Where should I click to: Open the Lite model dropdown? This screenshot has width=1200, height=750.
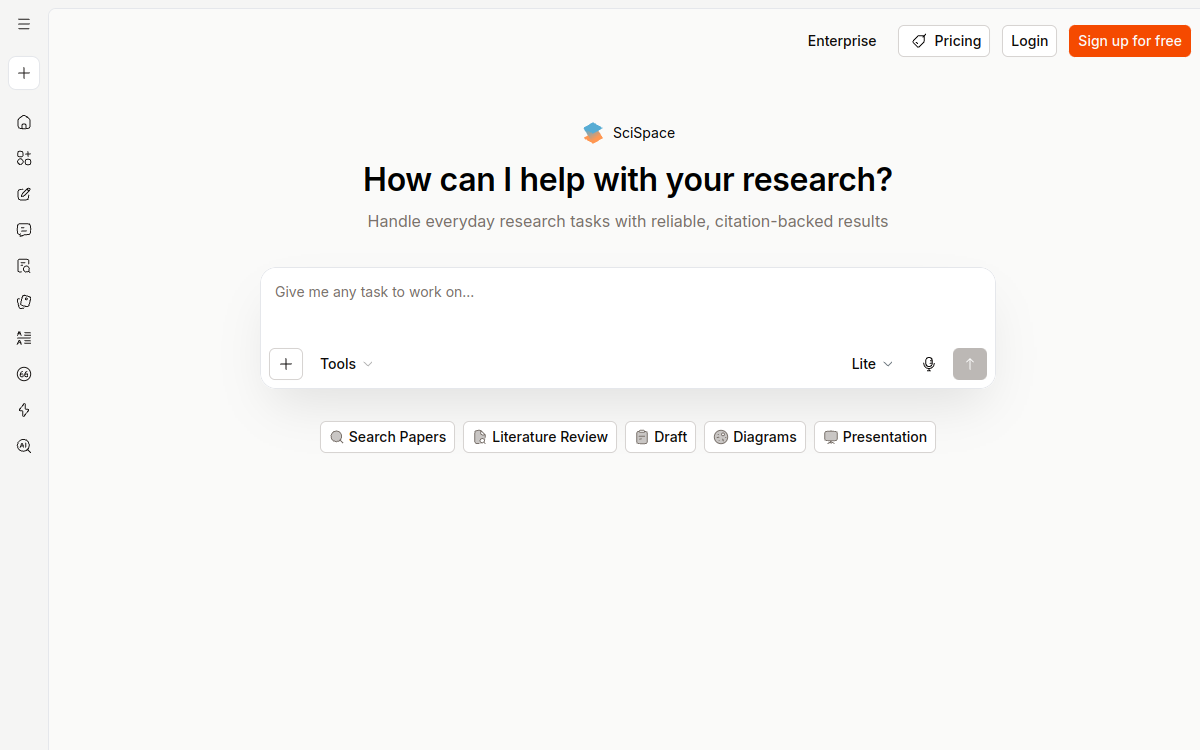pyautogui.click(x=872, y=364)
